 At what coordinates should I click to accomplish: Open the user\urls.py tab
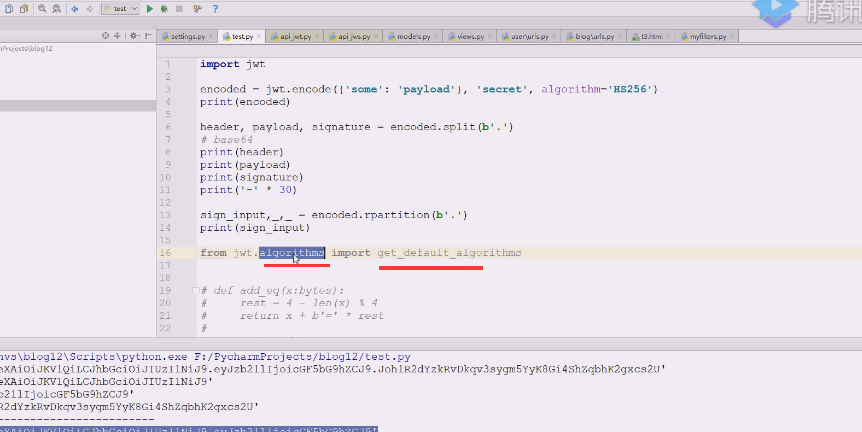tap(529, 36)
